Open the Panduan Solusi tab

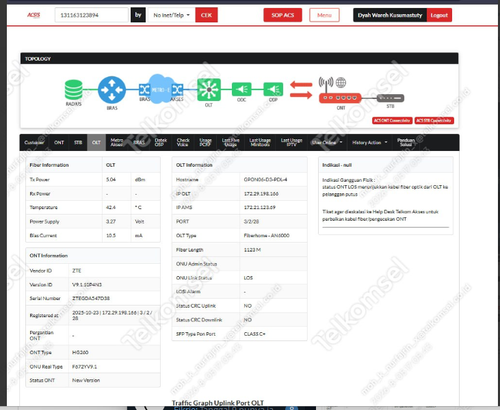coord(406,142)
